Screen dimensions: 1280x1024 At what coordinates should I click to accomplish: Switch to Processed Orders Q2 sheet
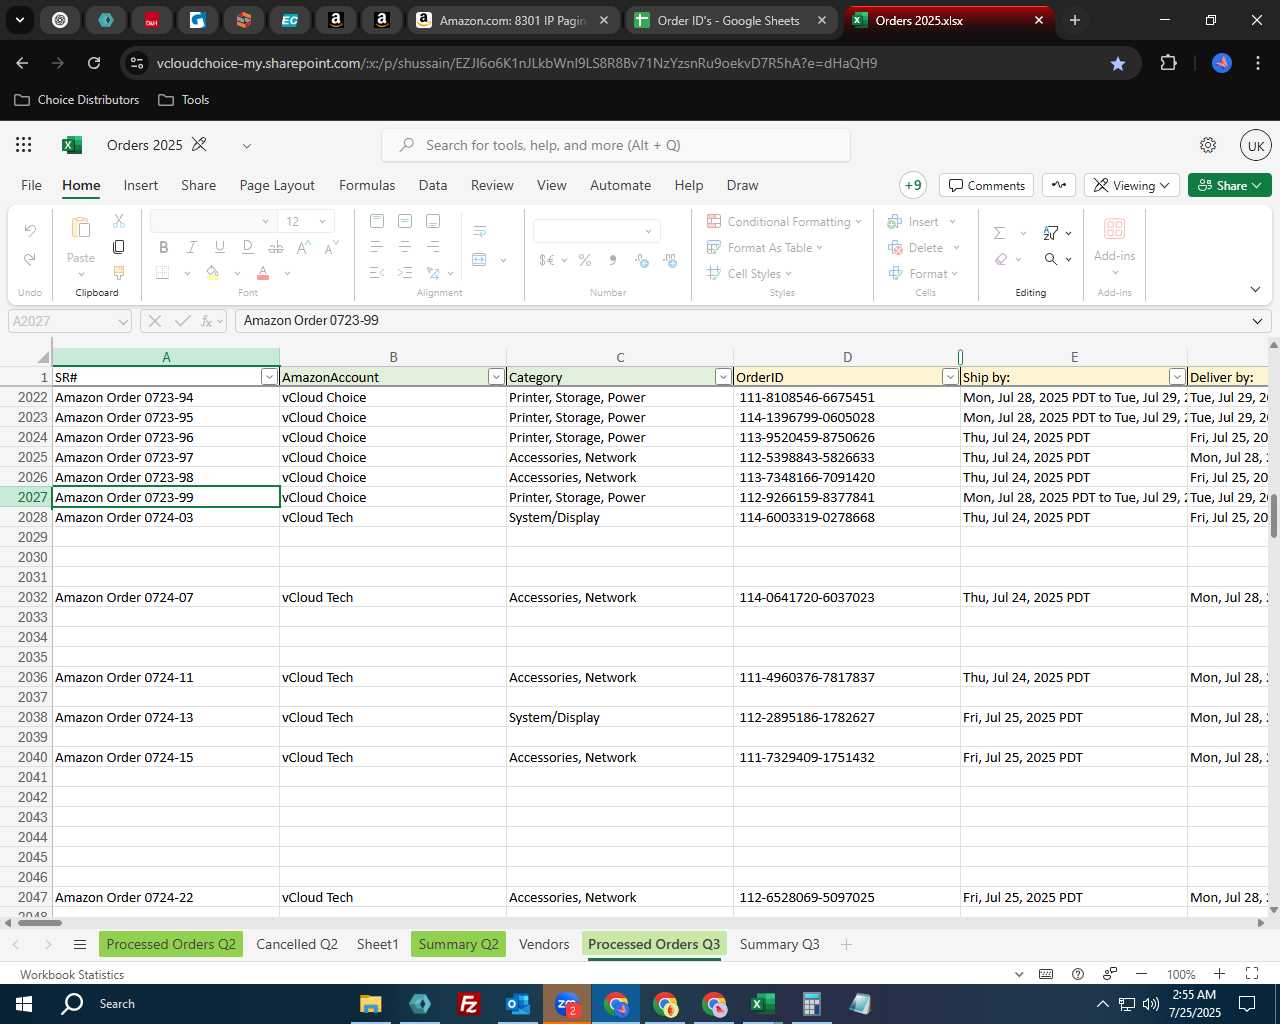[171, 944]
